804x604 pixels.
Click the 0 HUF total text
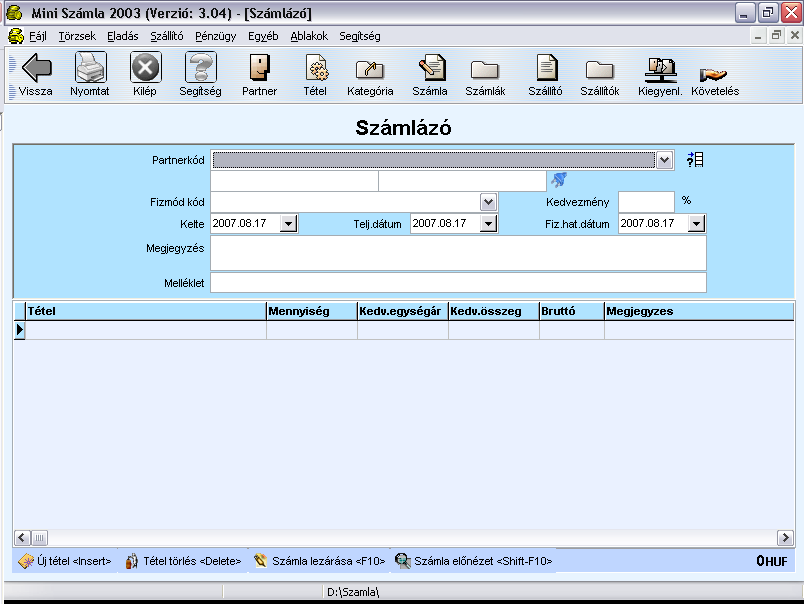click(772, 561)
